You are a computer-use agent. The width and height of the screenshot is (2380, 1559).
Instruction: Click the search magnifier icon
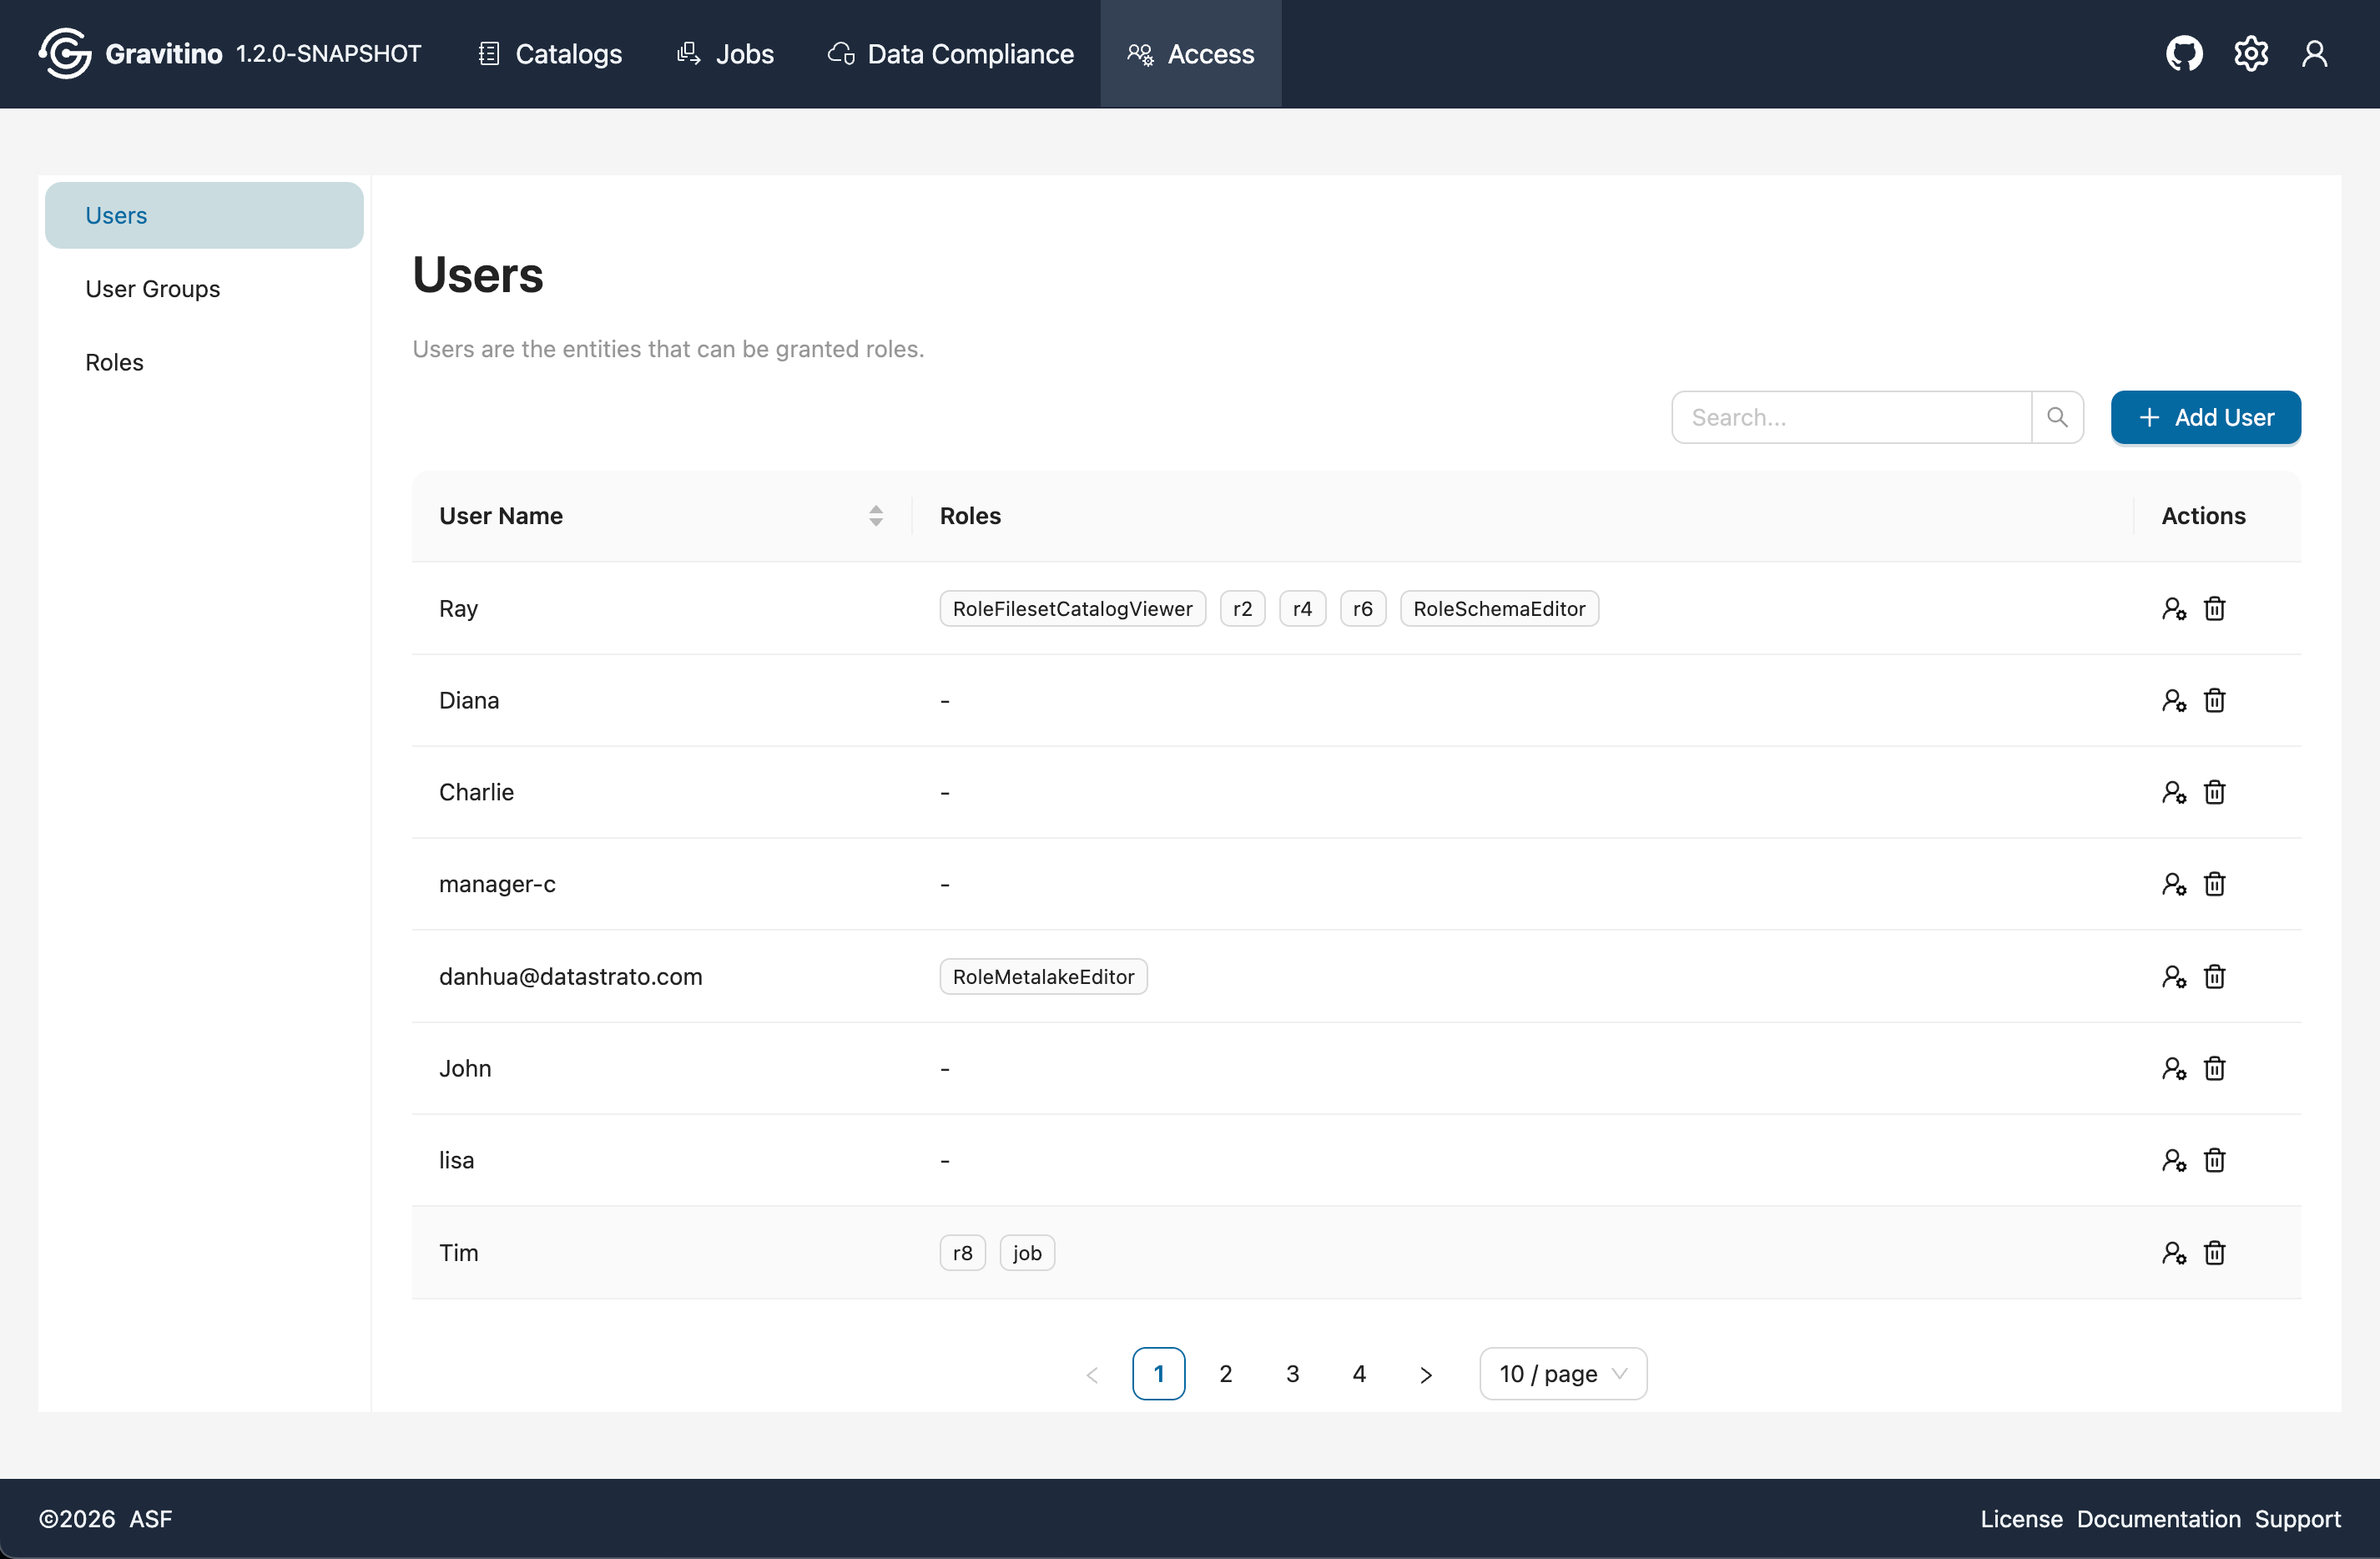pos(2058,417)
